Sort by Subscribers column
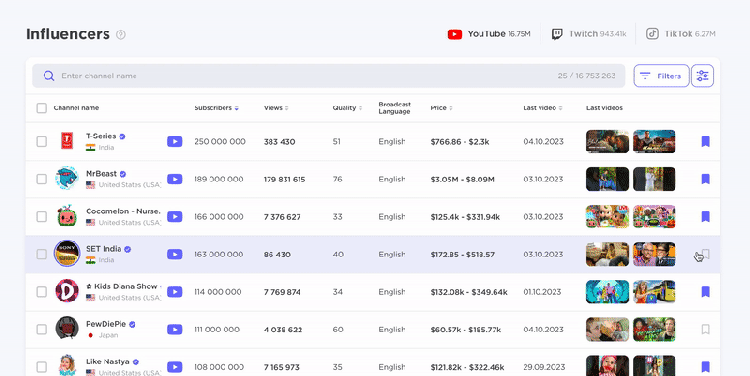This screenshot has height=376, width=750. [216, 108]
